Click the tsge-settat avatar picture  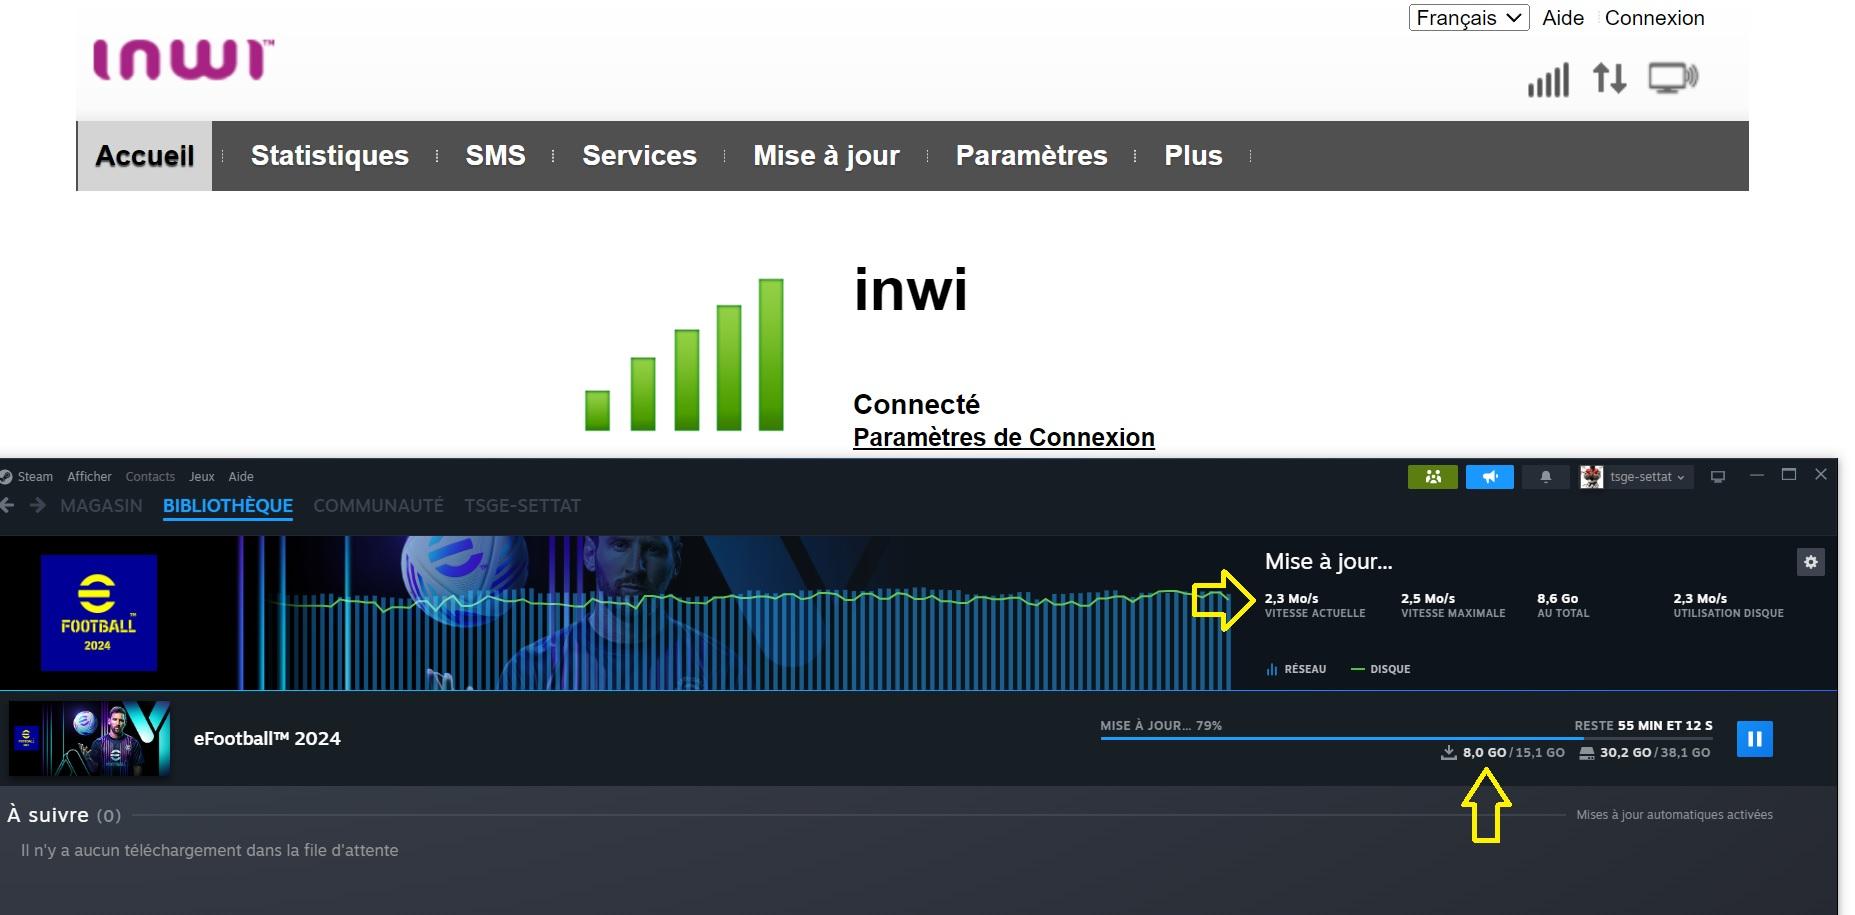click(x=1591, y=477)
